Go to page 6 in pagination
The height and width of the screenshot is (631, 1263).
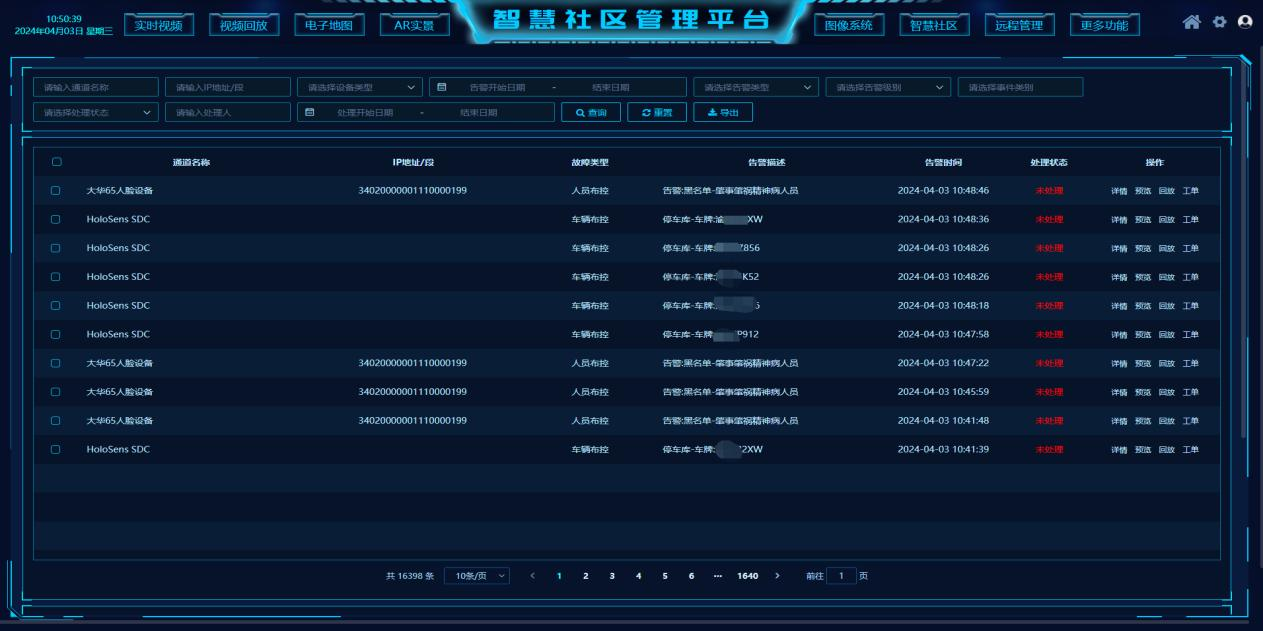click(691, 576)
